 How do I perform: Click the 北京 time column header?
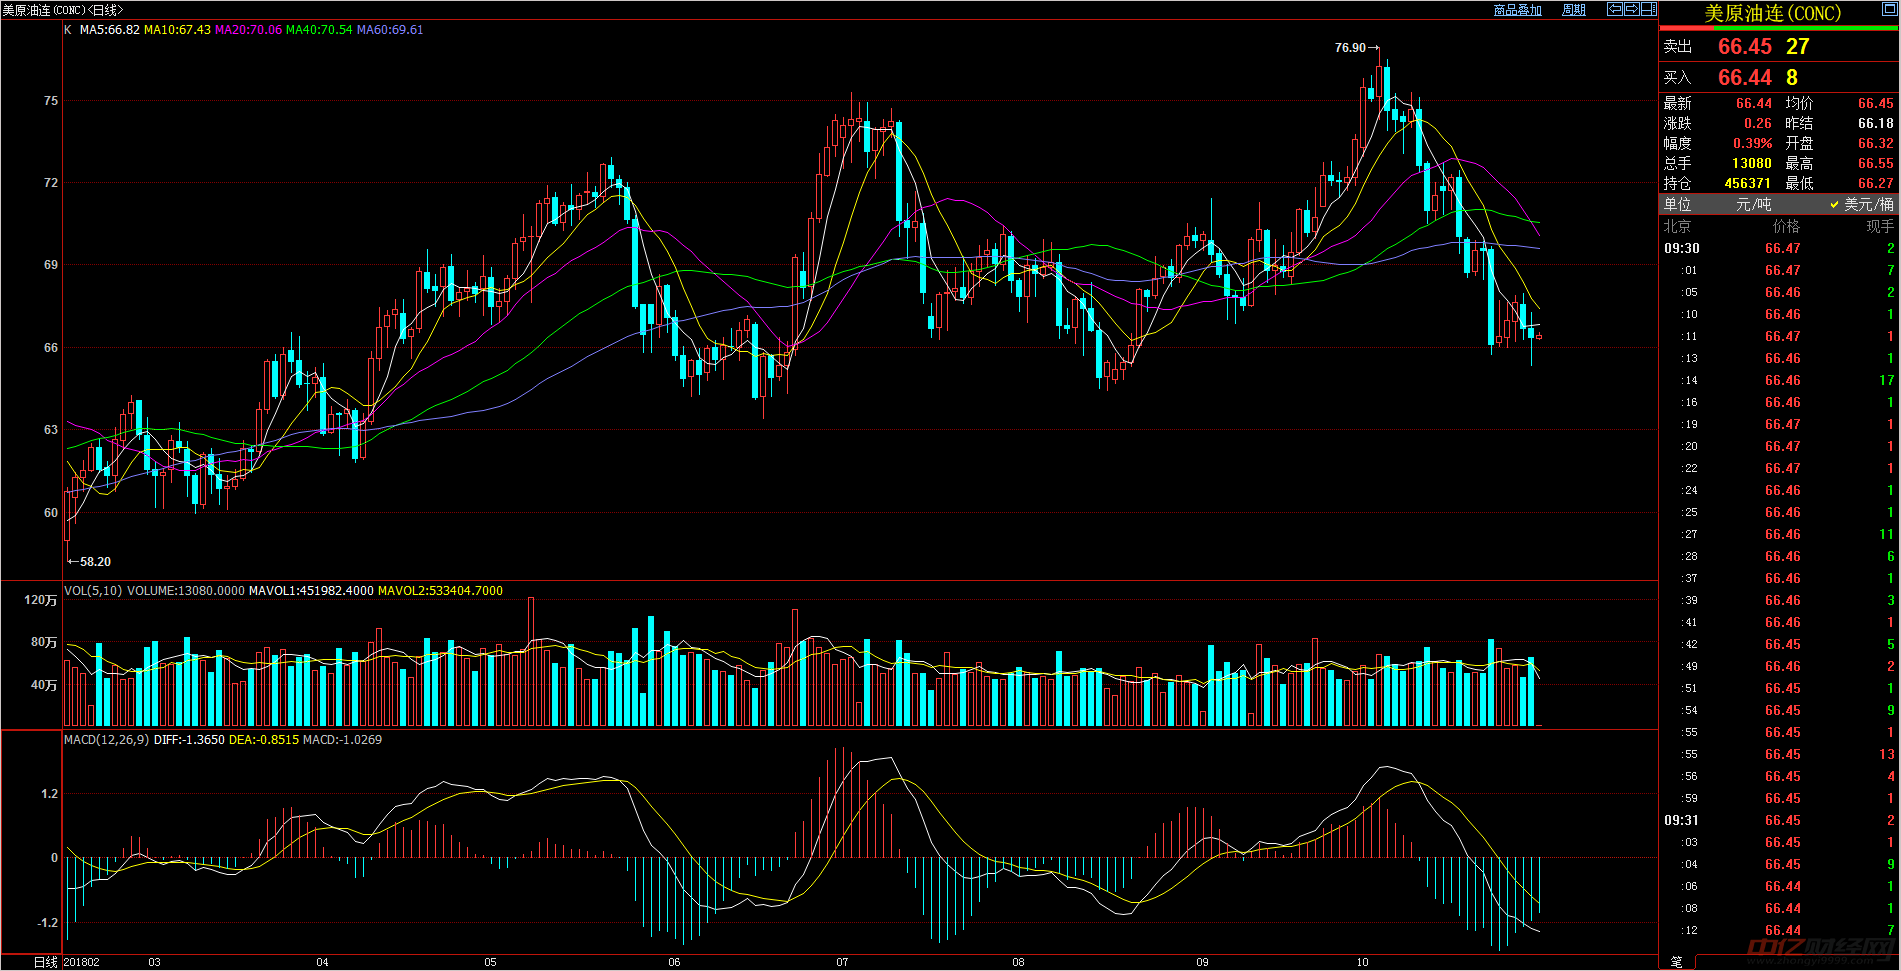pyautogui.click(x=1677, y=226)
